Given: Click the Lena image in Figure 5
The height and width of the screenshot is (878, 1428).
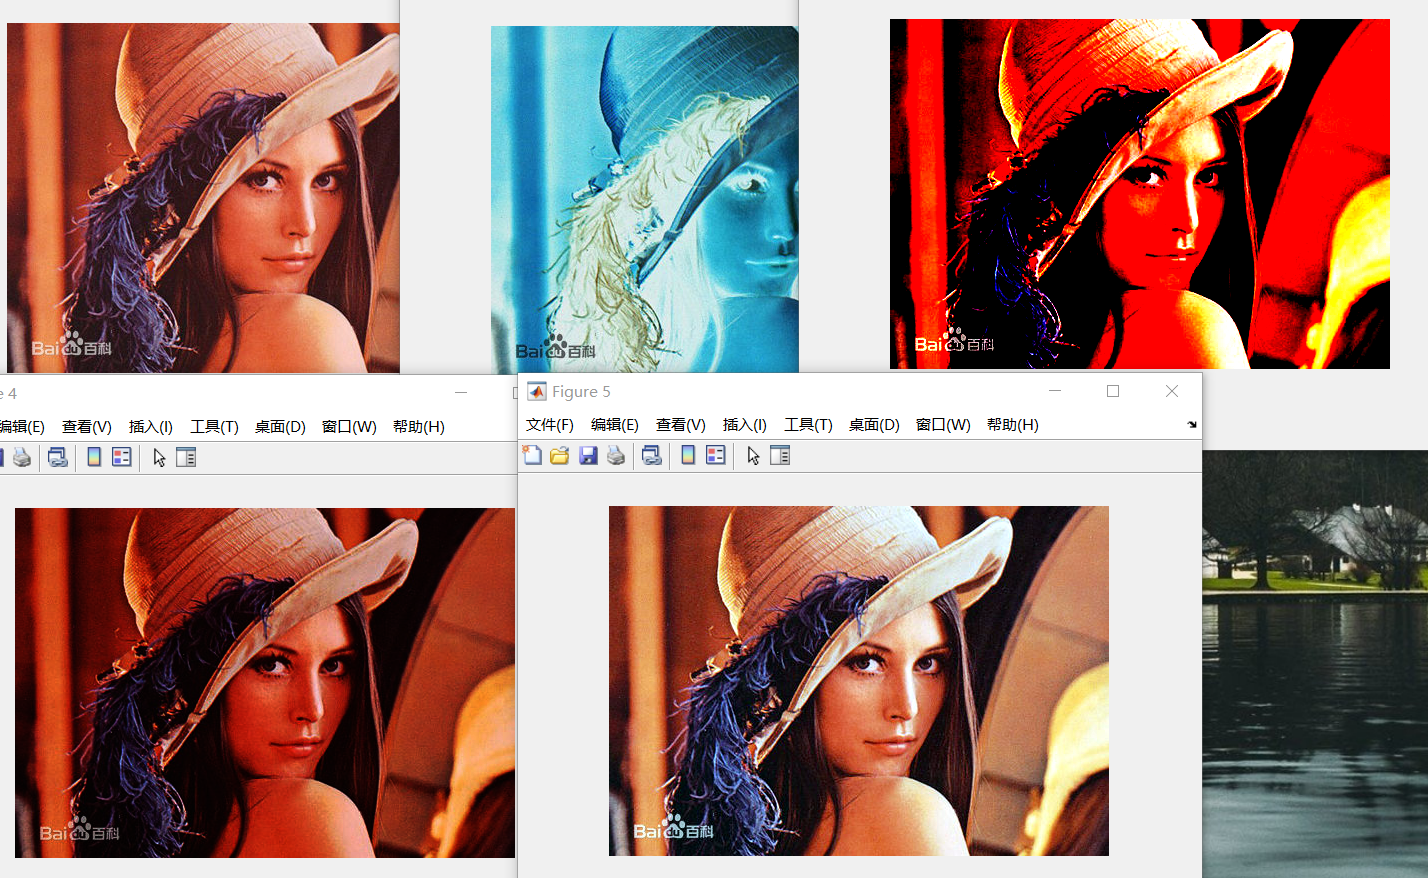Looking at the screenshot, I should (x=859, y=681).
